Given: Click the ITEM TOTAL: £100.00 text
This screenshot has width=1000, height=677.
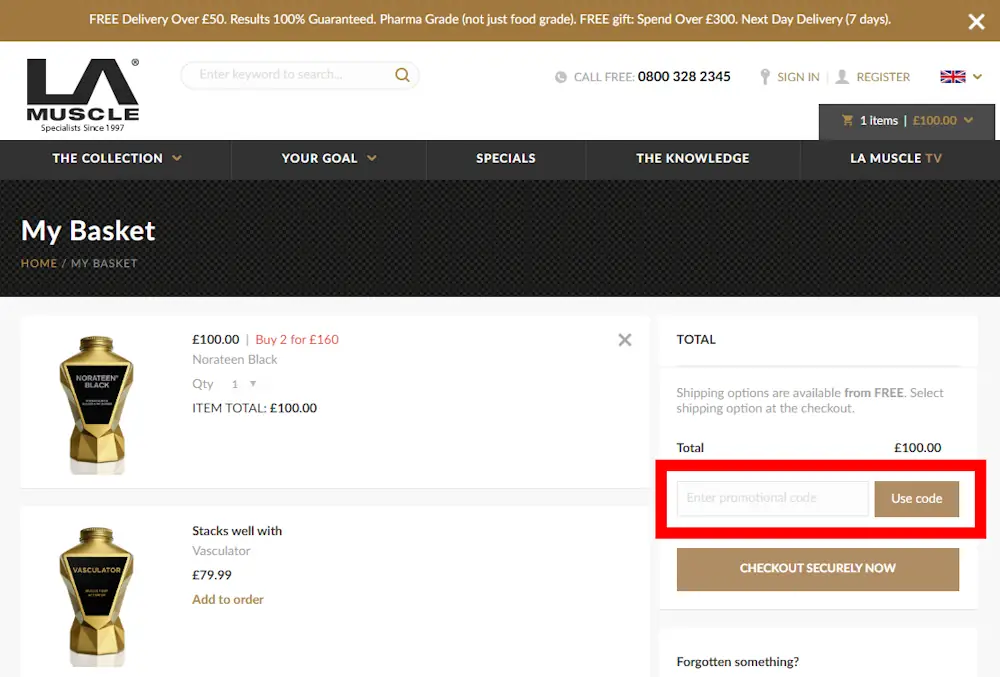Looking at the screenshot, I should point(254,408).
